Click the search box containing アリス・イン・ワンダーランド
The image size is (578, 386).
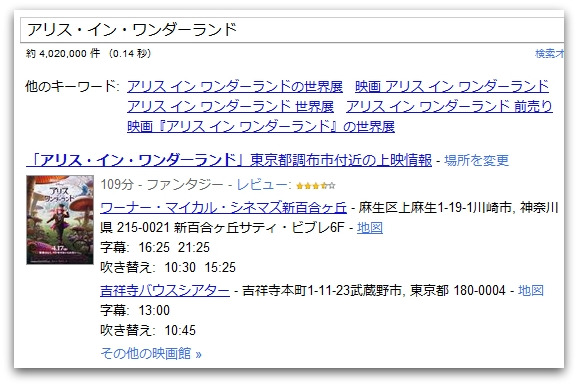click(x=292, y=30)
